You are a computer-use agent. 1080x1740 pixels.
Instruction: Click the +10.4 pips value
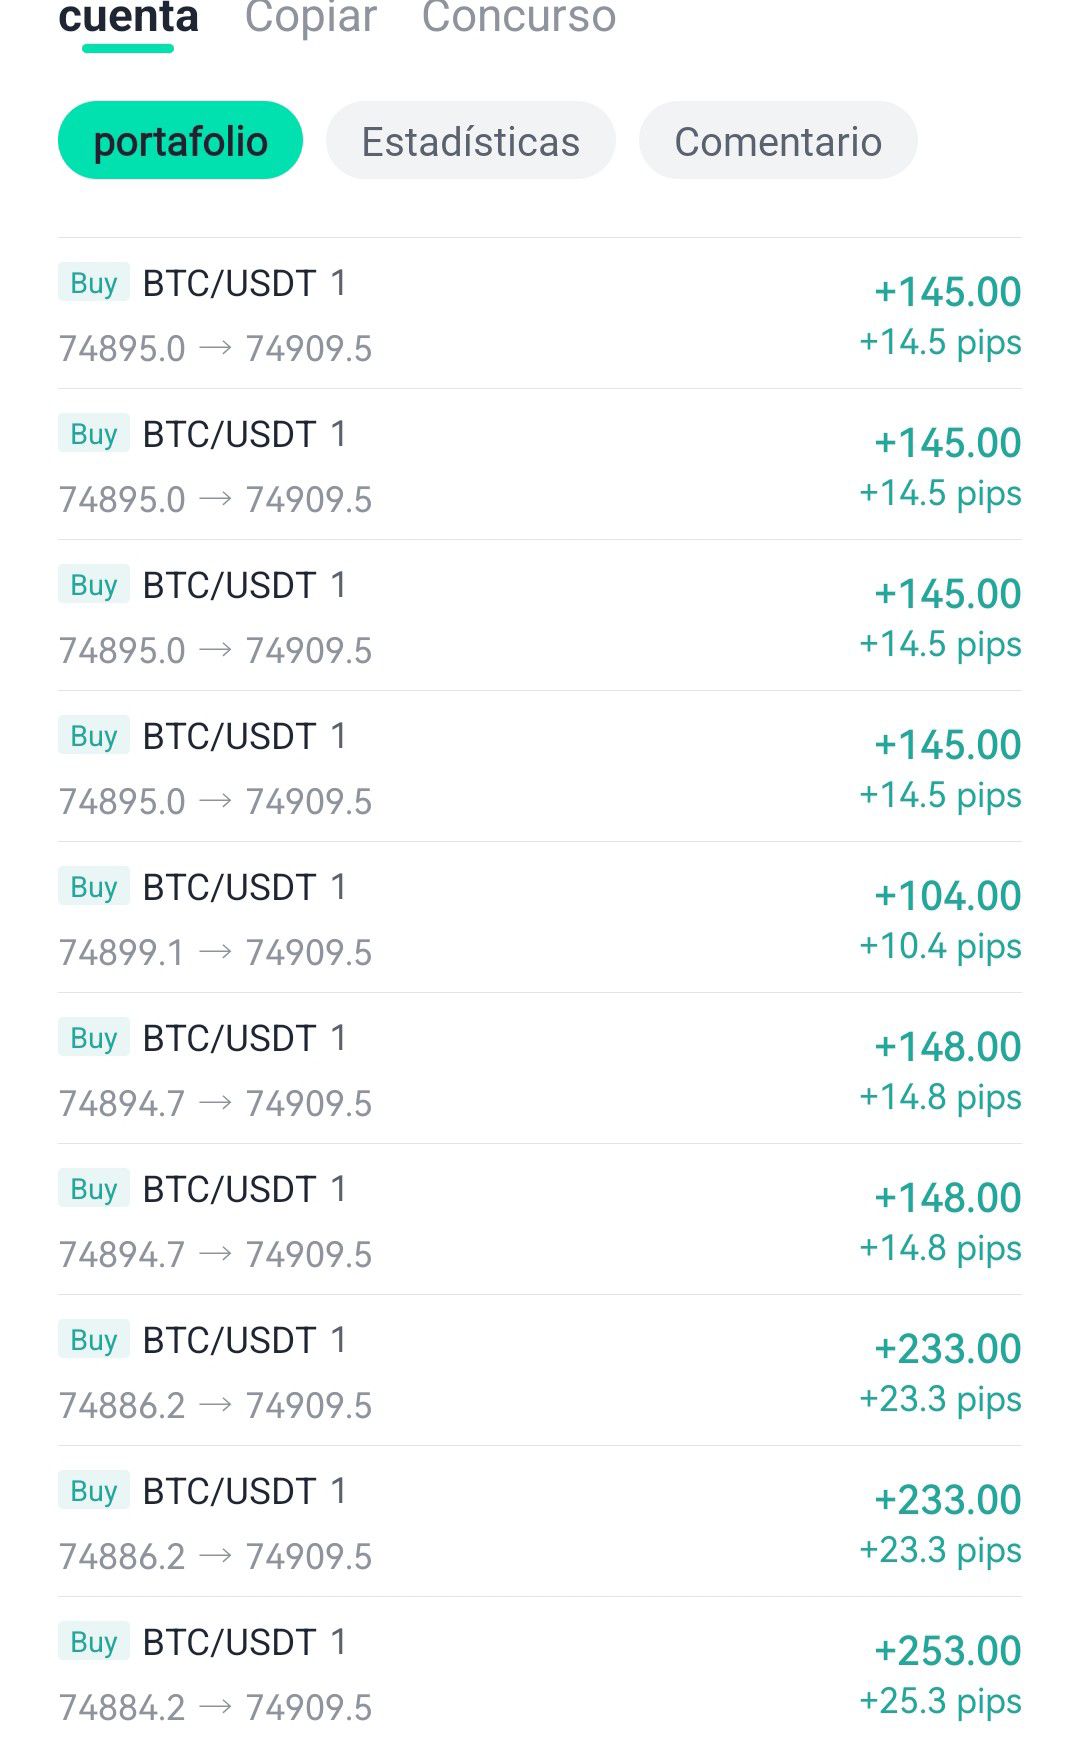940,946
